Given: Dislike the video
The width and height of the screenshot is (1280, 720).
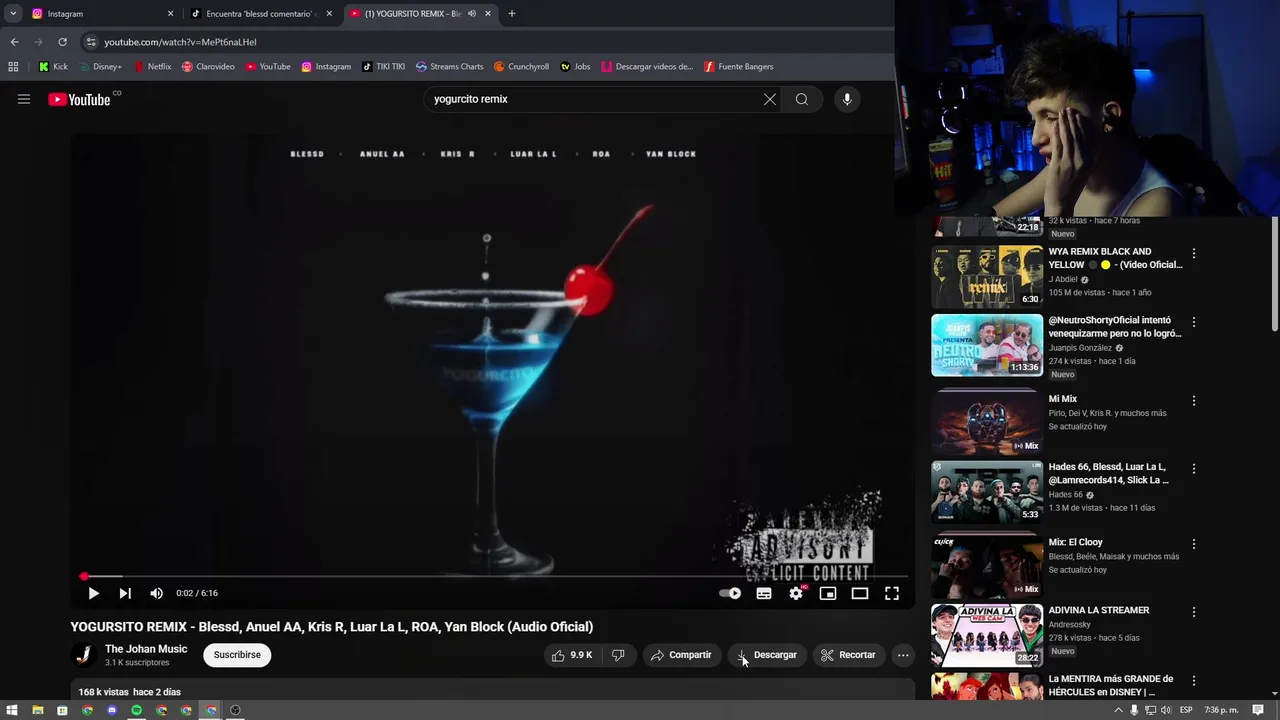Looking at the screenshot, I should [618, 655].
